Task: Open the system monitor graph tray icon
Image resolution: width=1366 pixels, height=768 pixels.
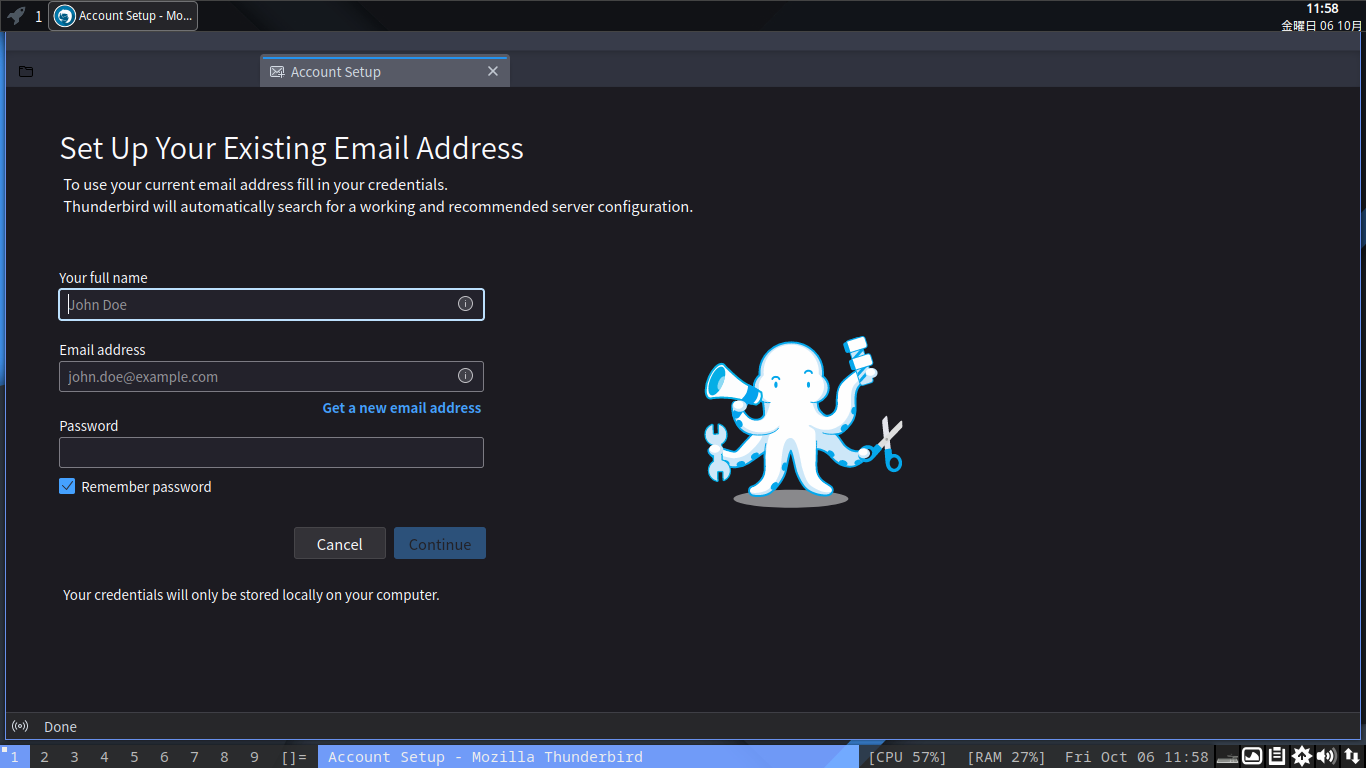Action: click(x=1252, y=757)
